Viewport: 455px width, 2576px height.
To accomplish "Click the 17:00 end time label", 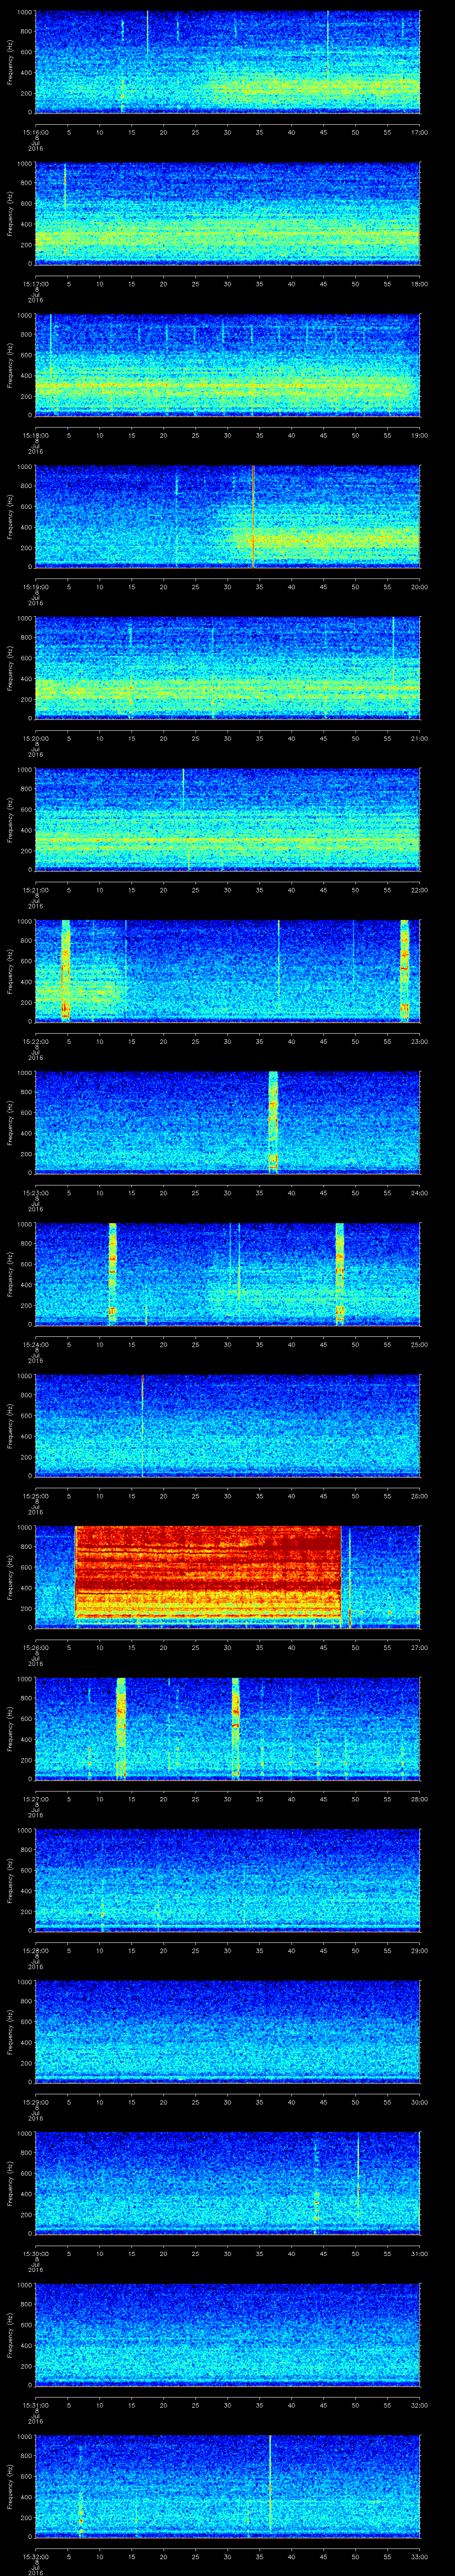I will coord(419,132).
